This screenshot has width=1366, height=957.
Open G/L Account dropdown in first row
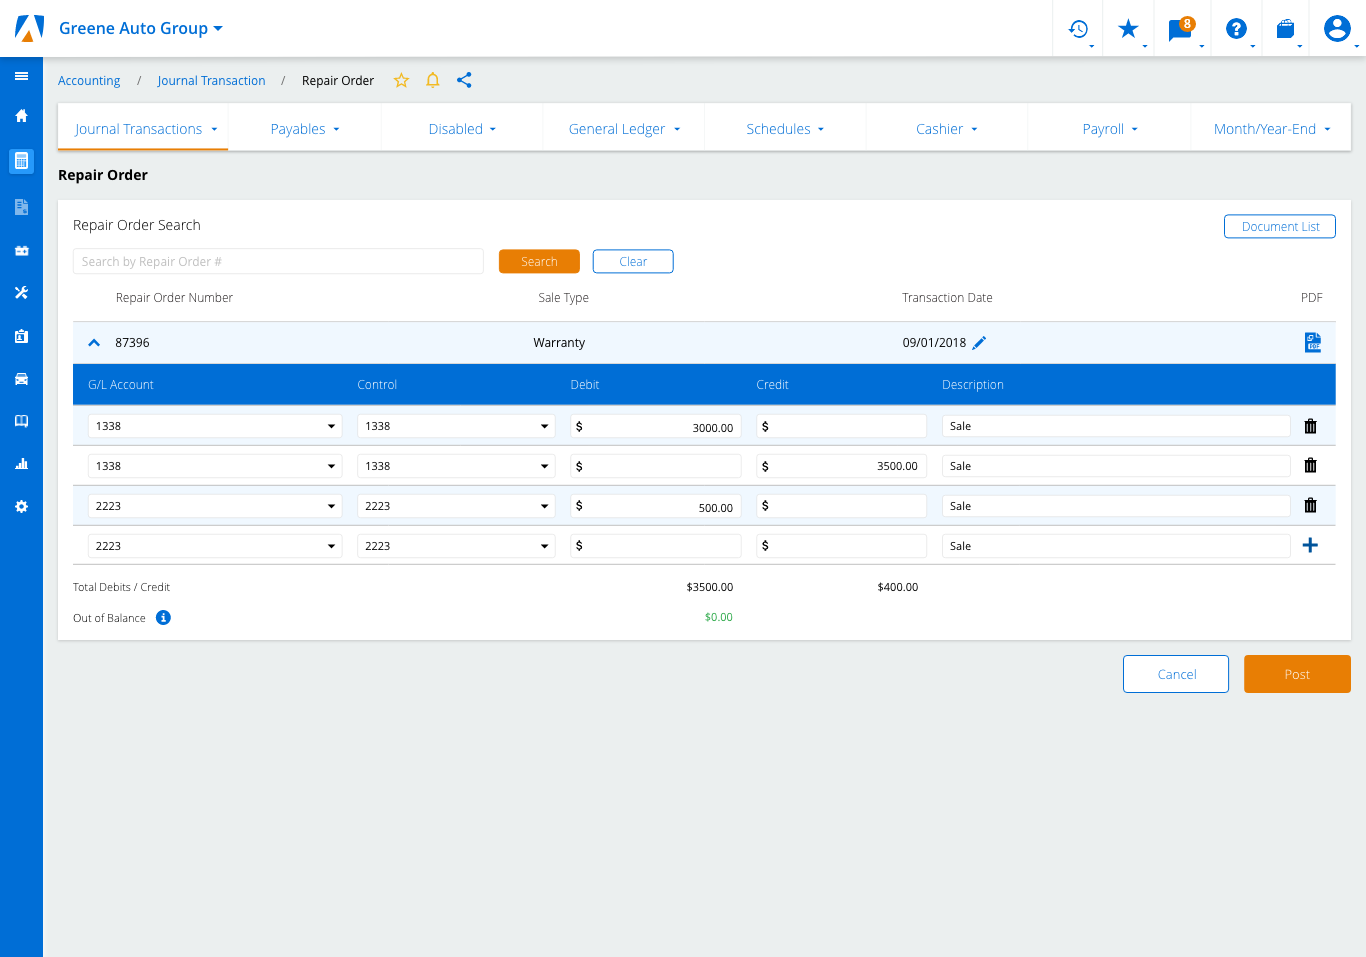(x=215, y=426)
